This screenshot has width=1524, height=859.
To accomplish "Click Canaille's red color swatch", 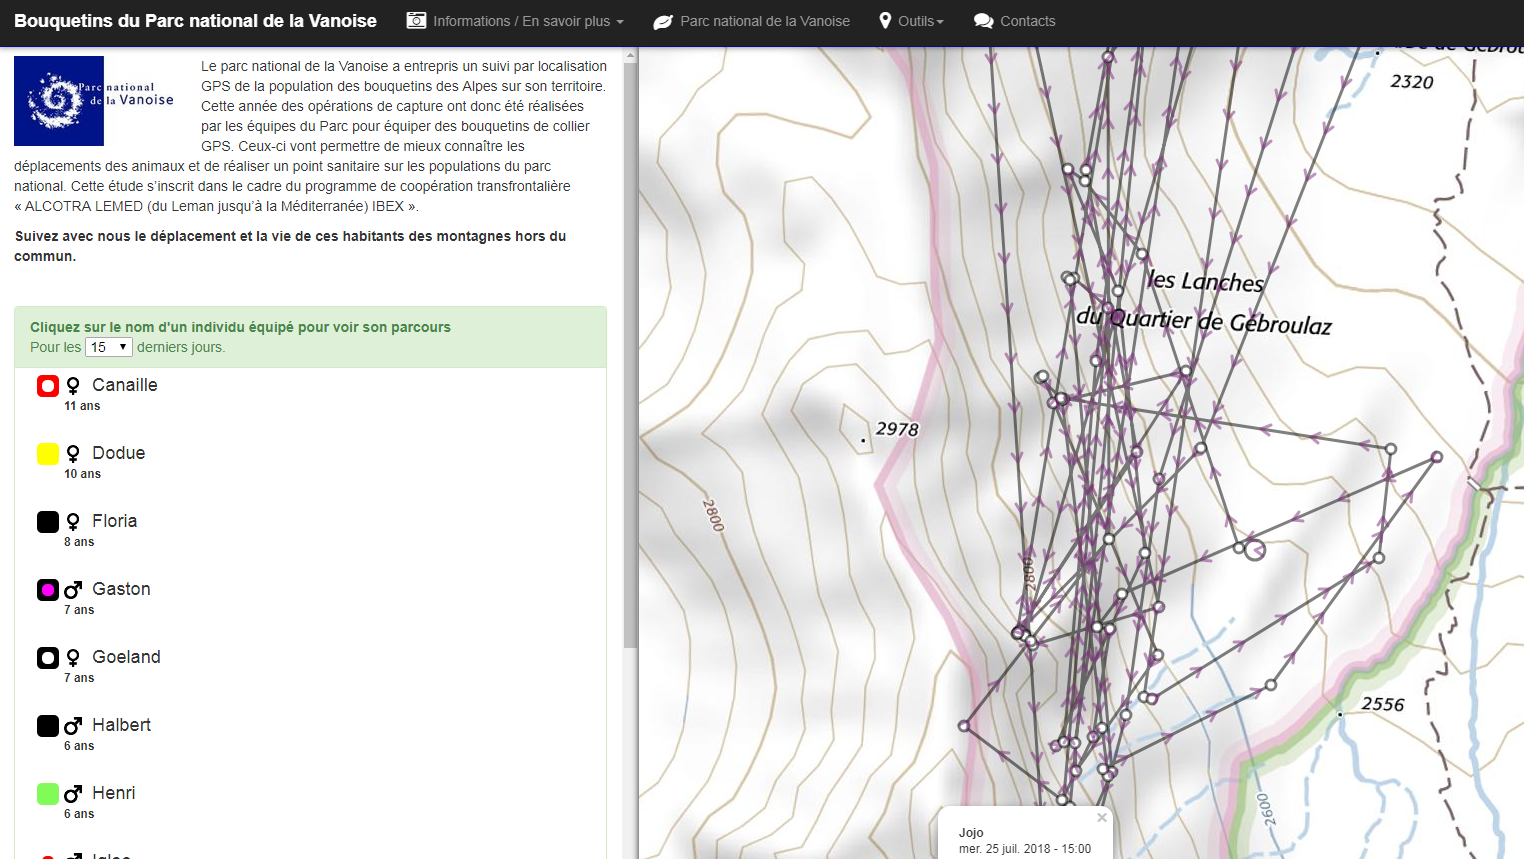I will pos(48,386).
